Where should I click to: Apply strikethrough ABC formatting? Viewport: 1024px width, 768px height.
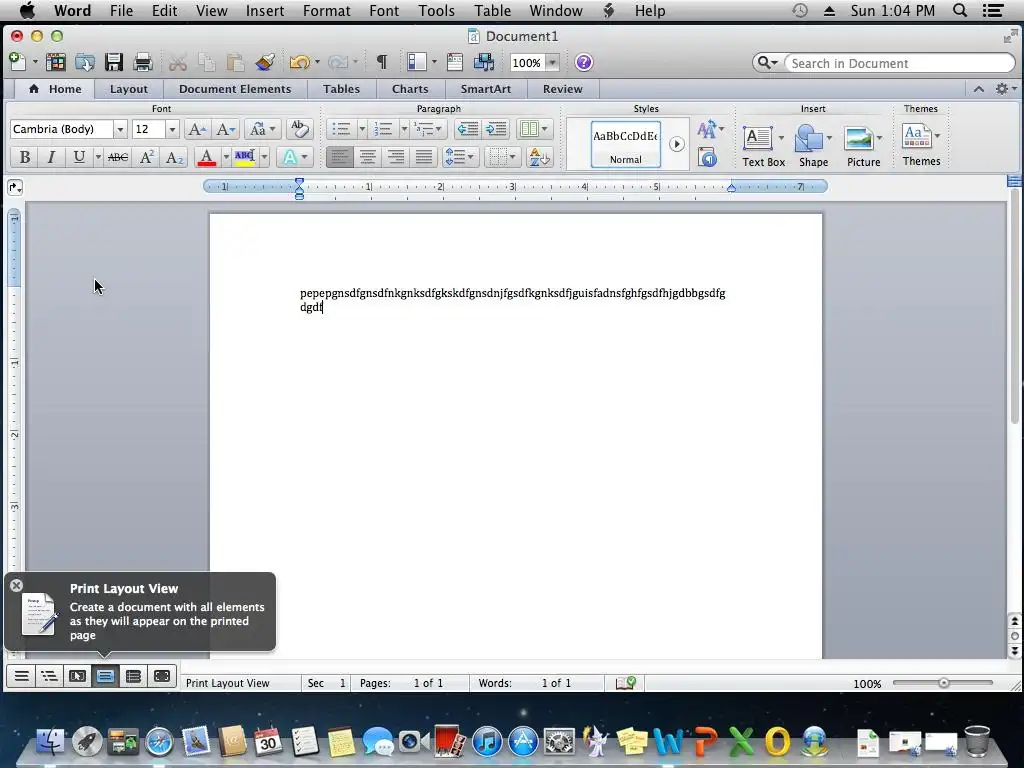(x=118, y=157)
